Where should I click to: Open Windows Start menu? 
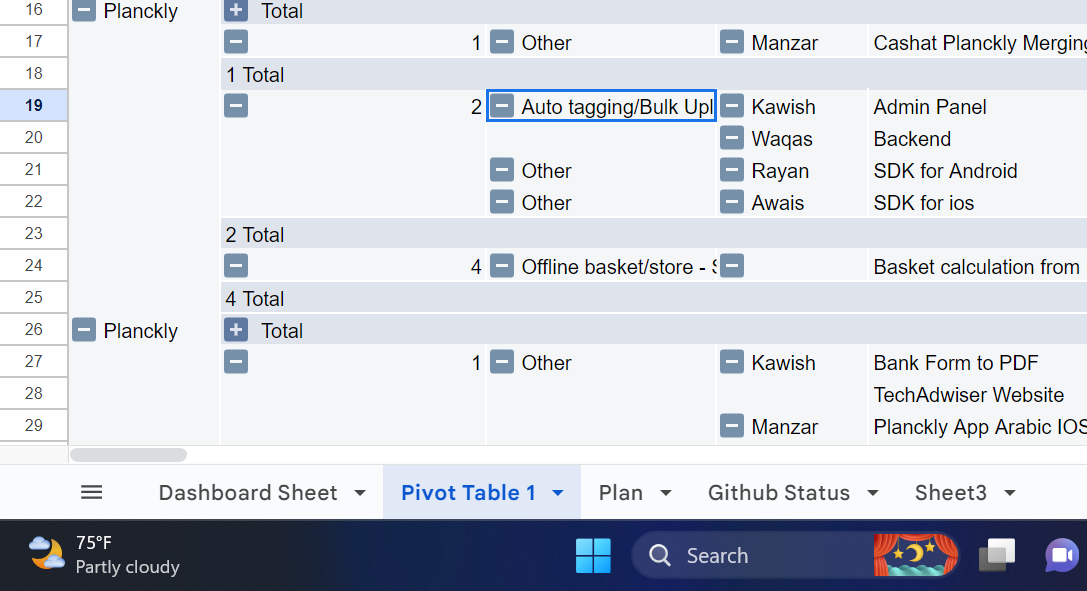point(593,556)
